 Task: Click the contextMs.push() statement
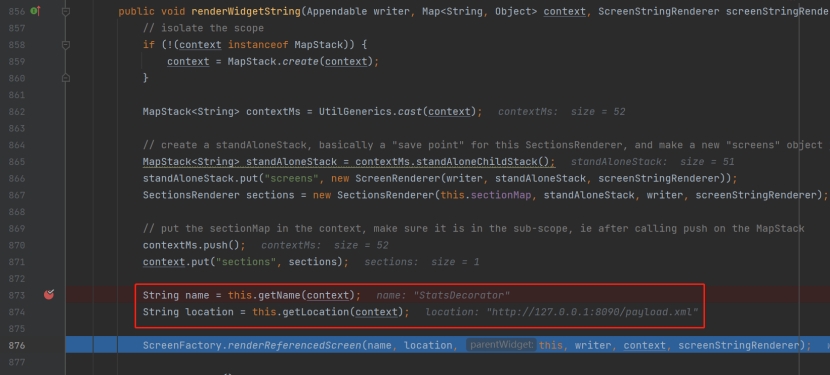(194, 245)
